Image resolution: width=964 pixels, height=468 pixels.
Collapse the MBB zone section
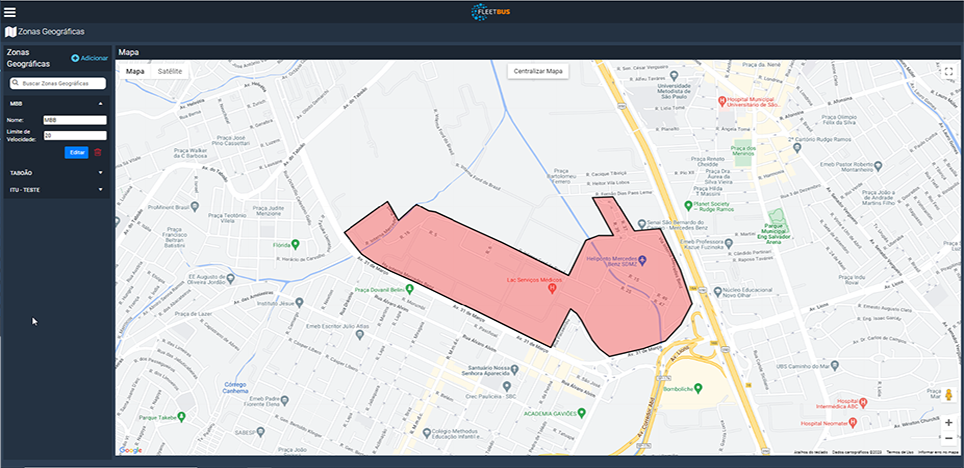tap(100, 103)
